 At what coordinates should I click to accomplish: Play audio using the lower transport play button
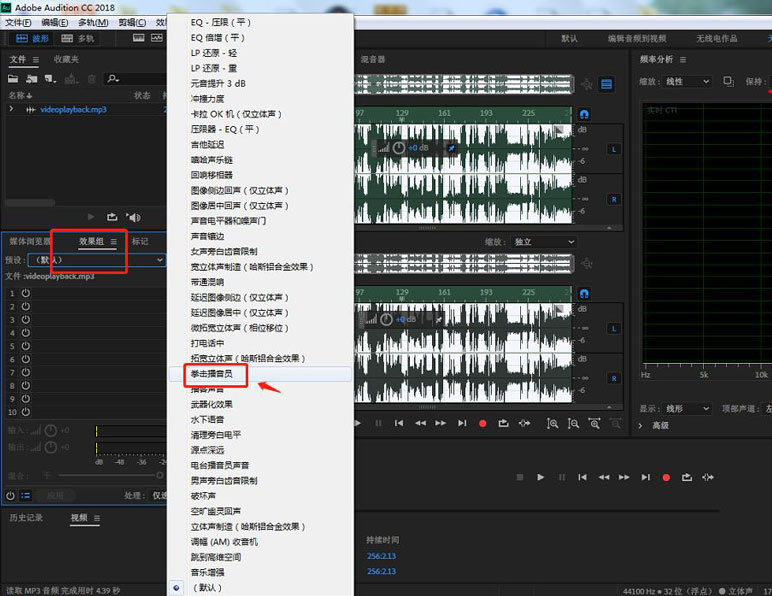click(x=540, y=478)
